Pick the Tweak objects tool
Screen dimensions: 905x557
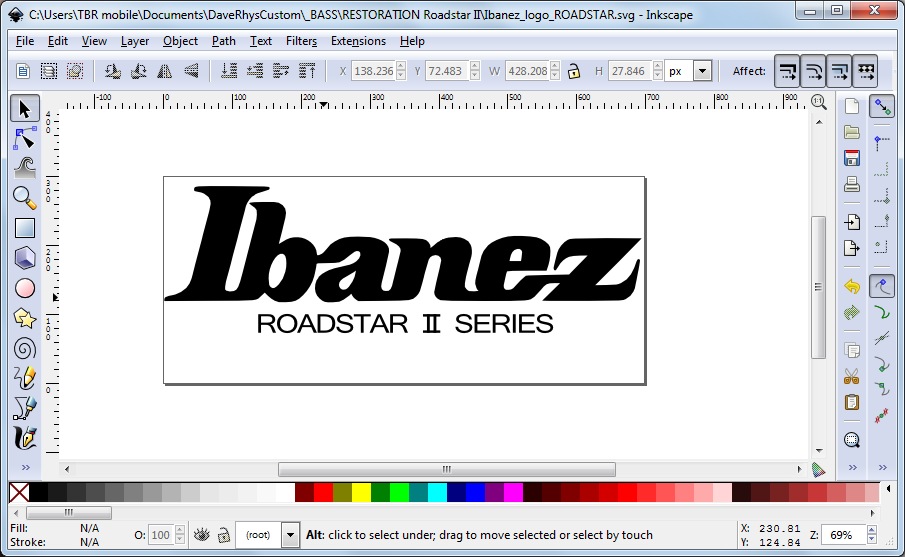pyautogui.click(x=24, y=167)
